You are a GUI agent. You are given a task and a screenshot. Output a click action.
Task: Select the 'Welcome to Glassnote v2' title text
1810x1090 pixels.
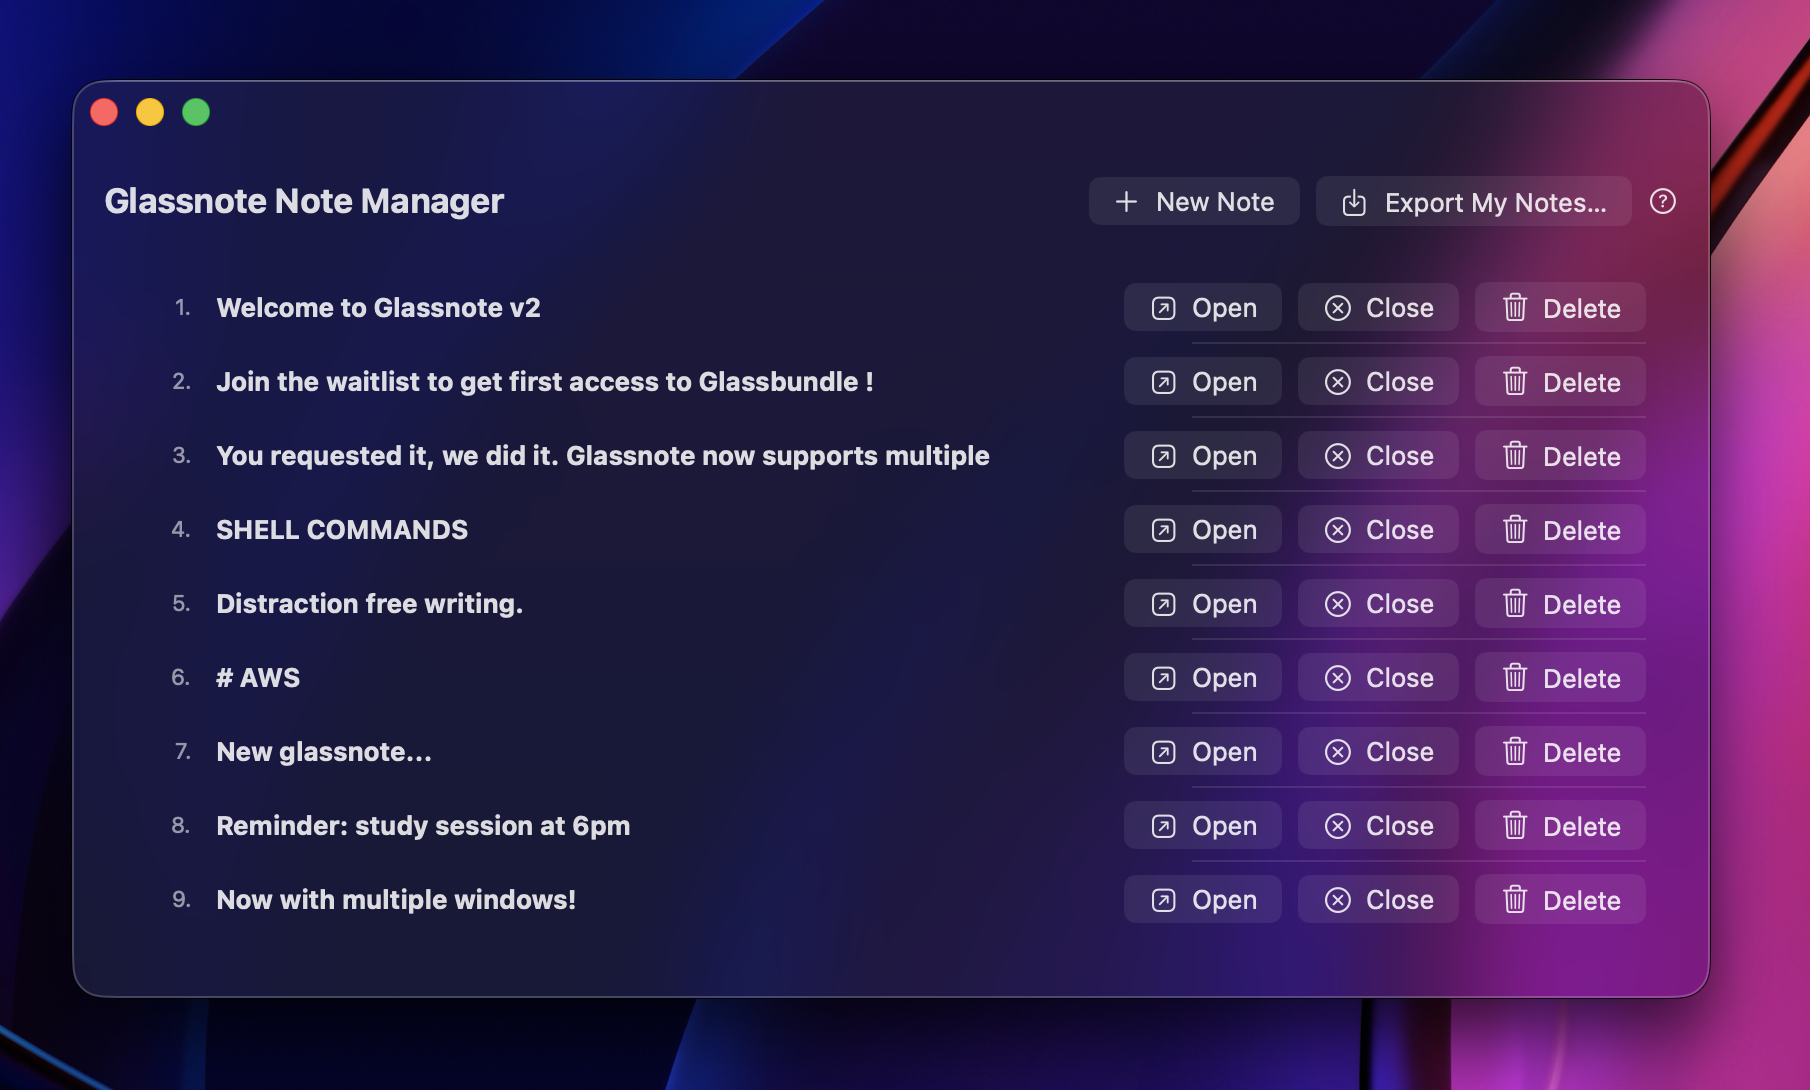(x=378, y=308)
